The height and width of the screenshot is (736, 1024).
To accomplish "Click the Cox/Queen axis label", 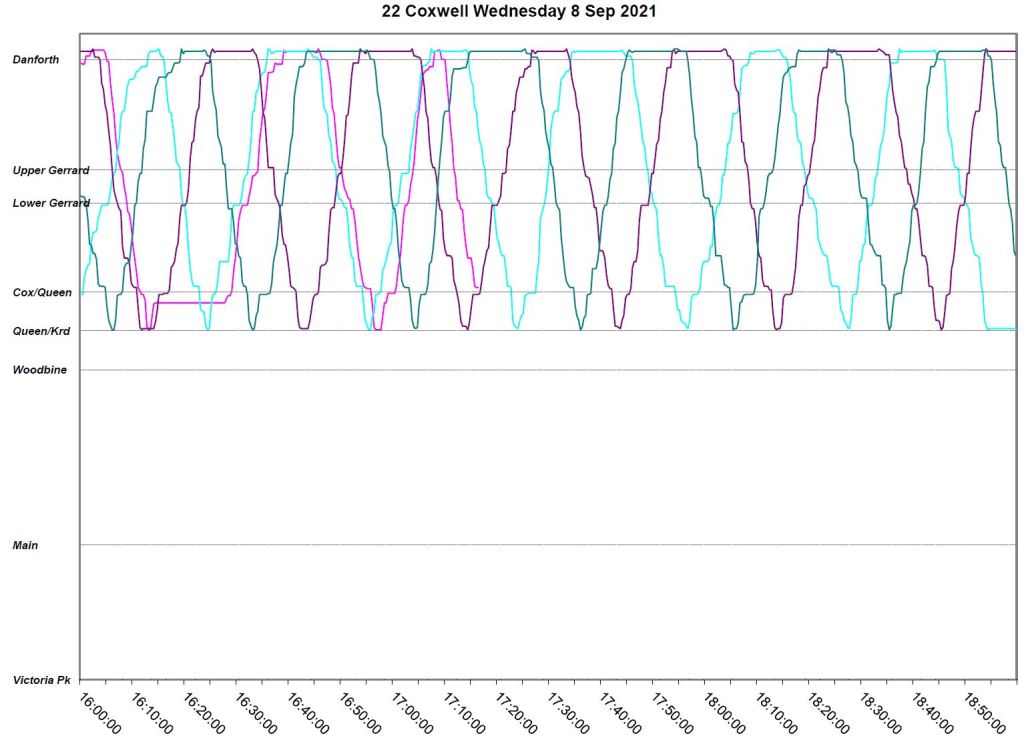I will 42,292.
